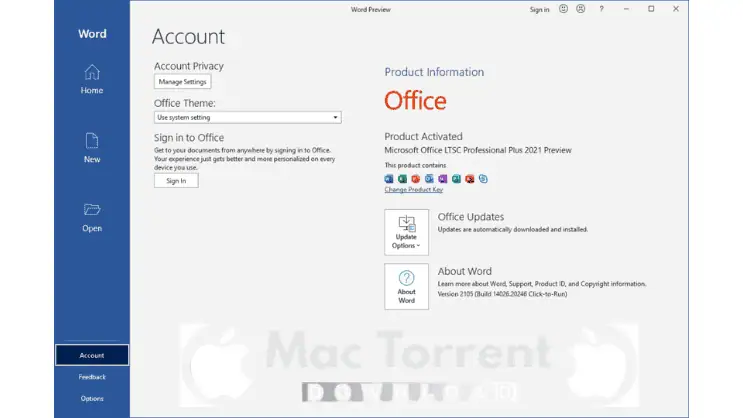The height and width of the screenshot is (418, 743).
Task: Maximize the Word Preview window
Action: 651,9
